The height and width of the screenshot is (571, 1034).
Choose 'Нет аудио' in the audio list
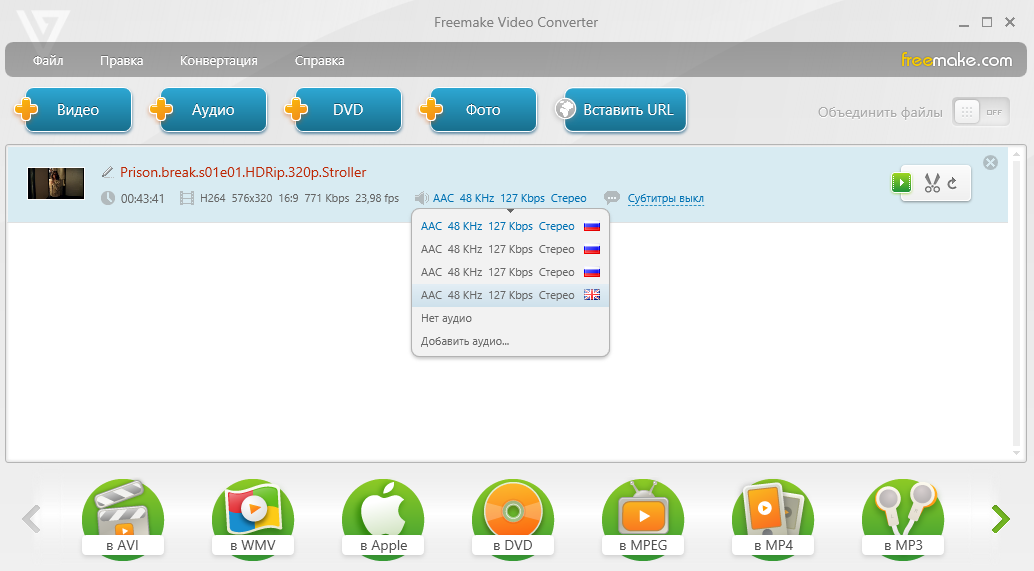(x=446, y=318)
